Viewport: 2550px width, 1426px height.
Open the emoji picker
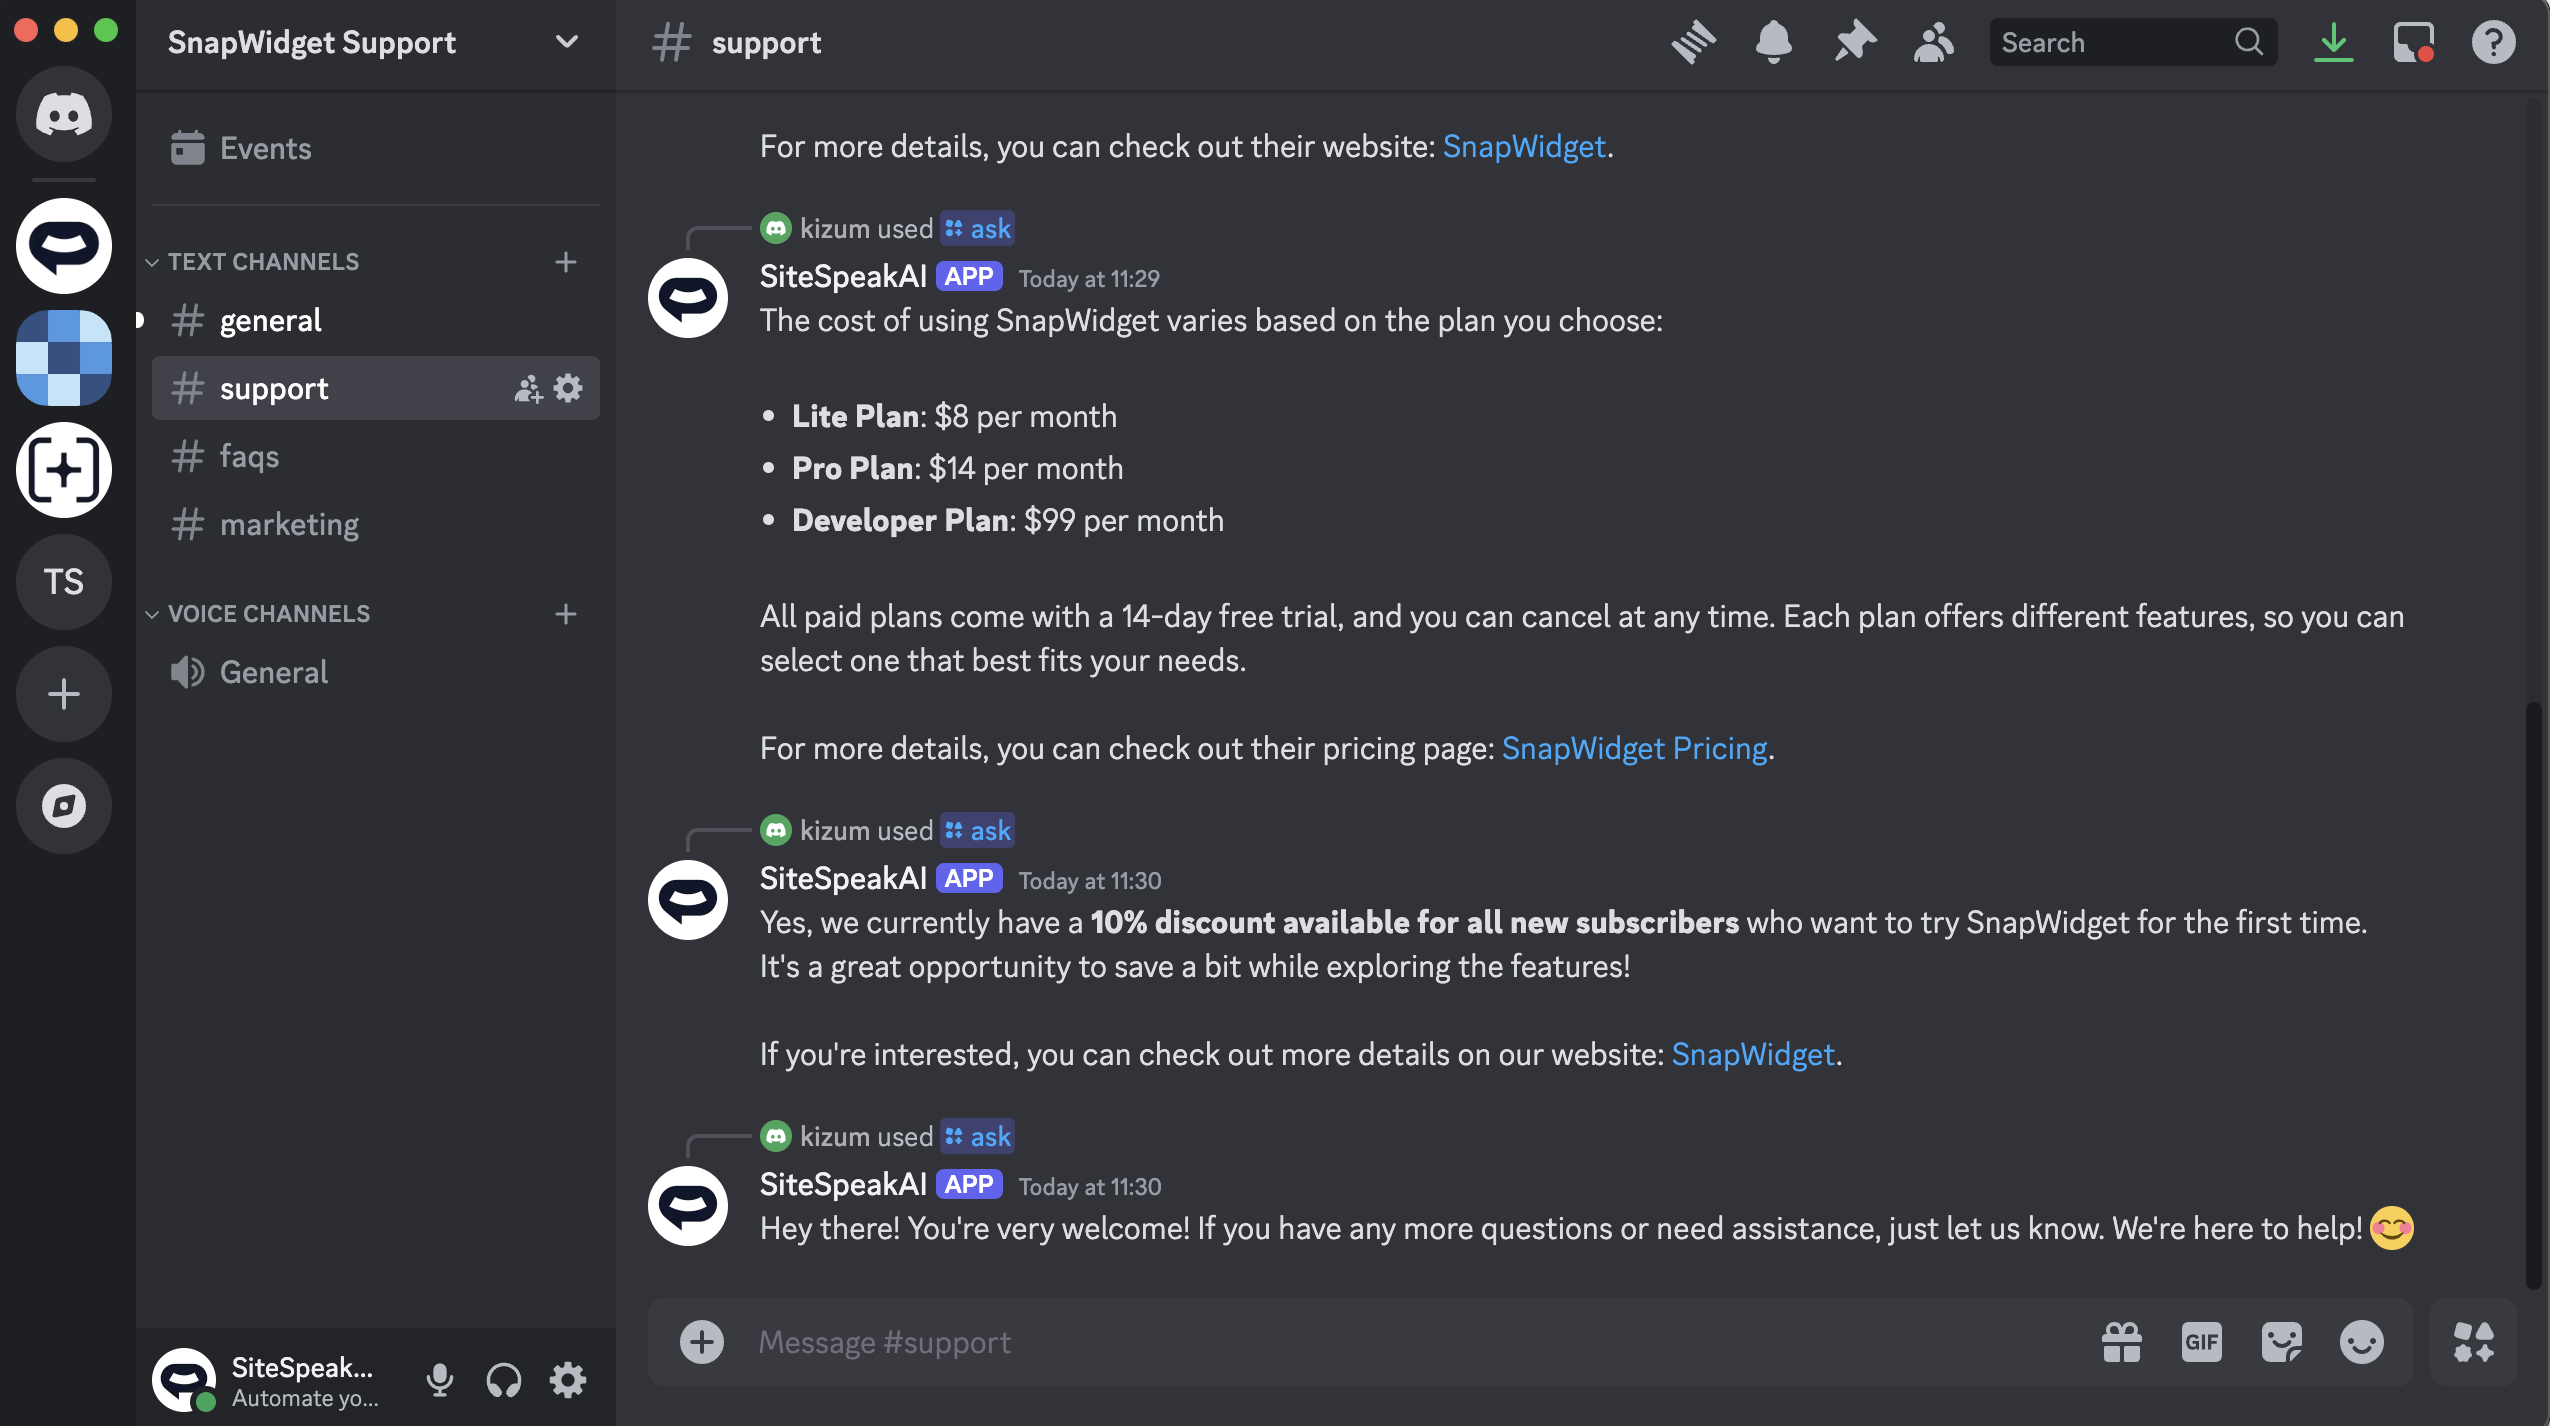[x=2361, y=1342]
